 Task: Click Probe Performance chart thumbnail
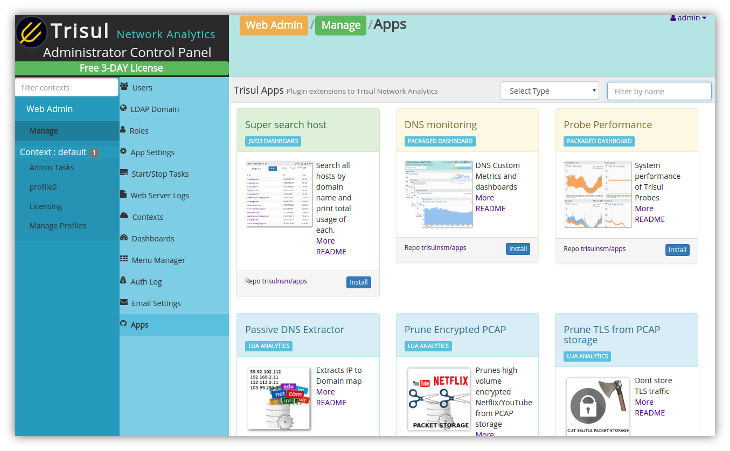598,194
